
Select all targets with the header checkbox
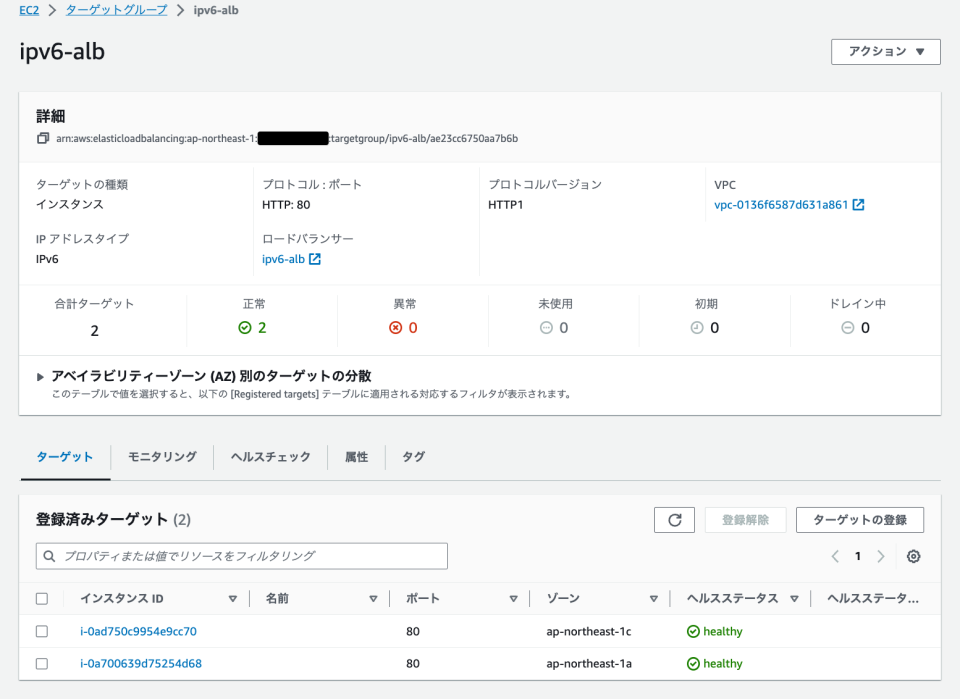point(41,597)
